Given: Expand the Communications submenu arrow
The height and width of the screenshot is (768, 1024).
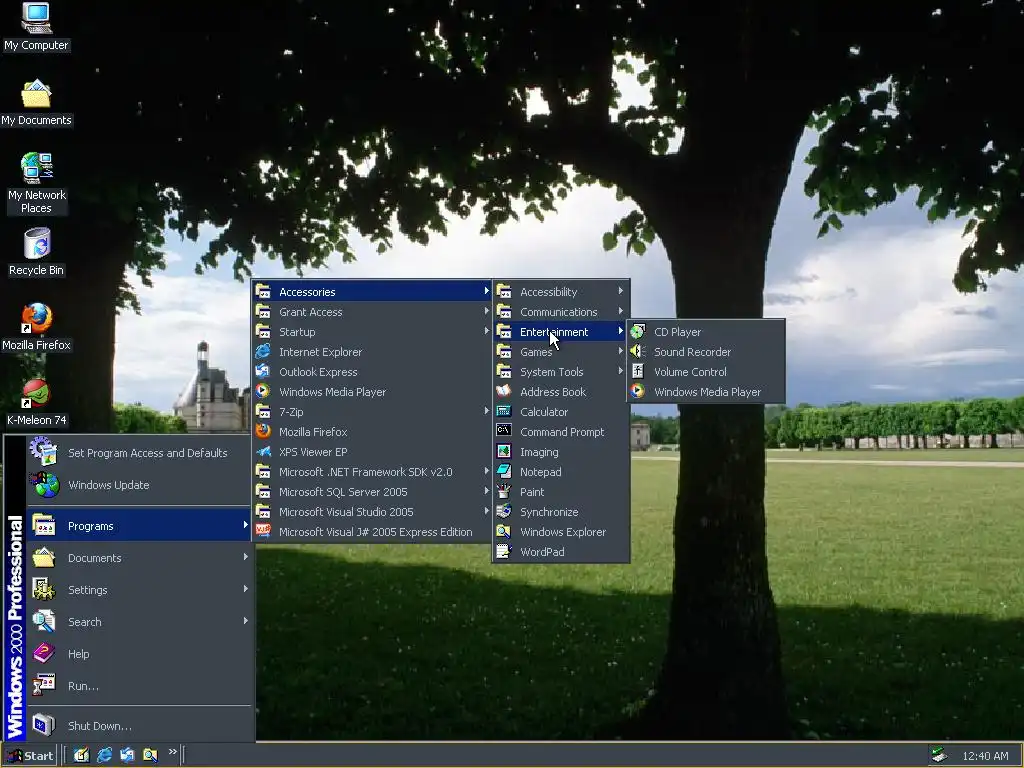Looking at the screenshot, I should [620, 312].
